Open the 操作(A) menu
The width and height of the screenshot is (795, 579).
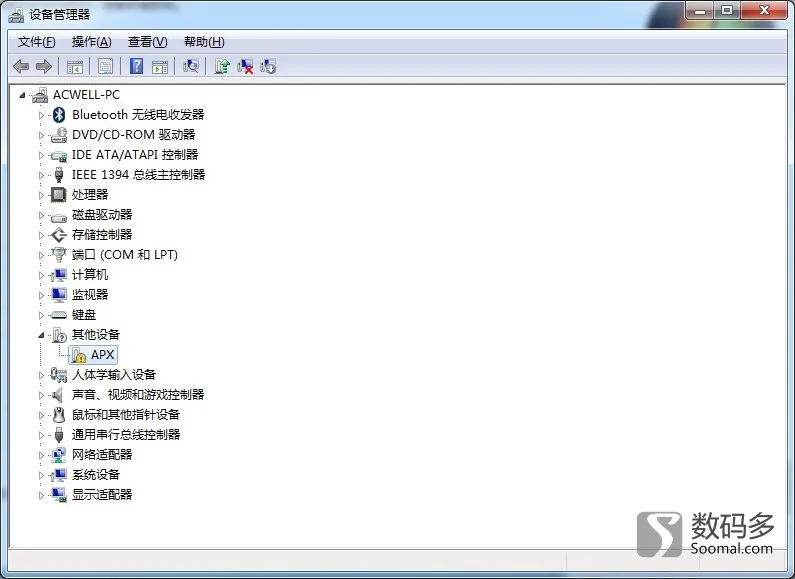pos(91,42)
